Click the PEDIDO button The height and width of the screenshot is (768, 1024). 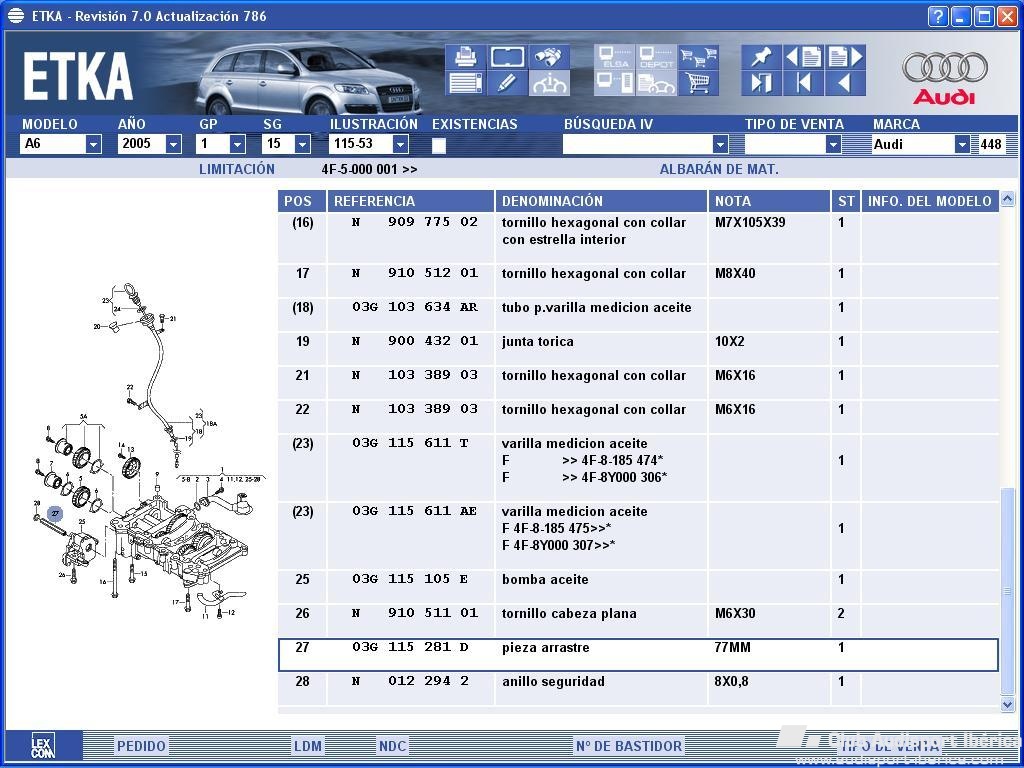coord(141,746)
